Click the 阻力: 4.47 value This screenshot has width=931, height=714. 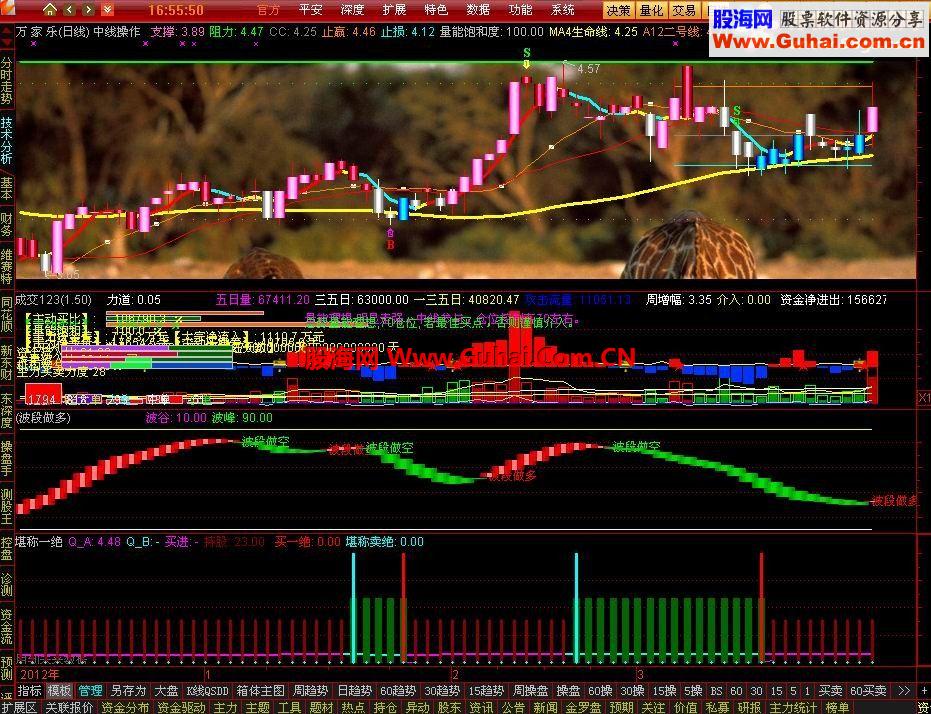pyautogui.click(x=236, y=31)
